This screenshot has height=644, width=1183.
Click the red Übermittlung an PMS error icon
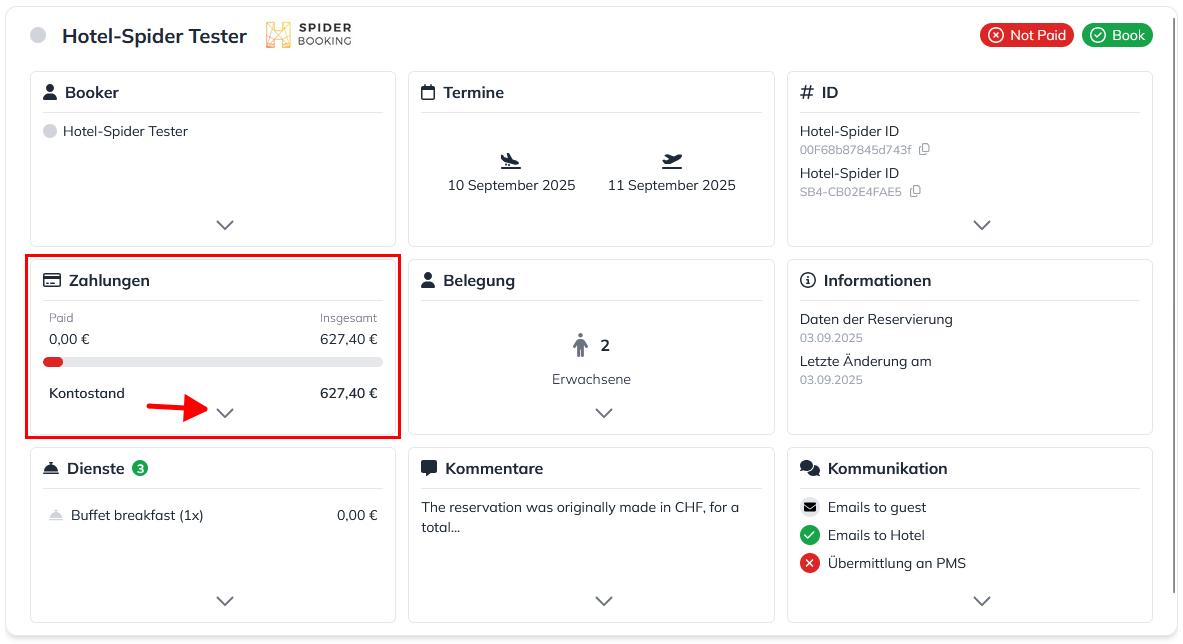810,563
